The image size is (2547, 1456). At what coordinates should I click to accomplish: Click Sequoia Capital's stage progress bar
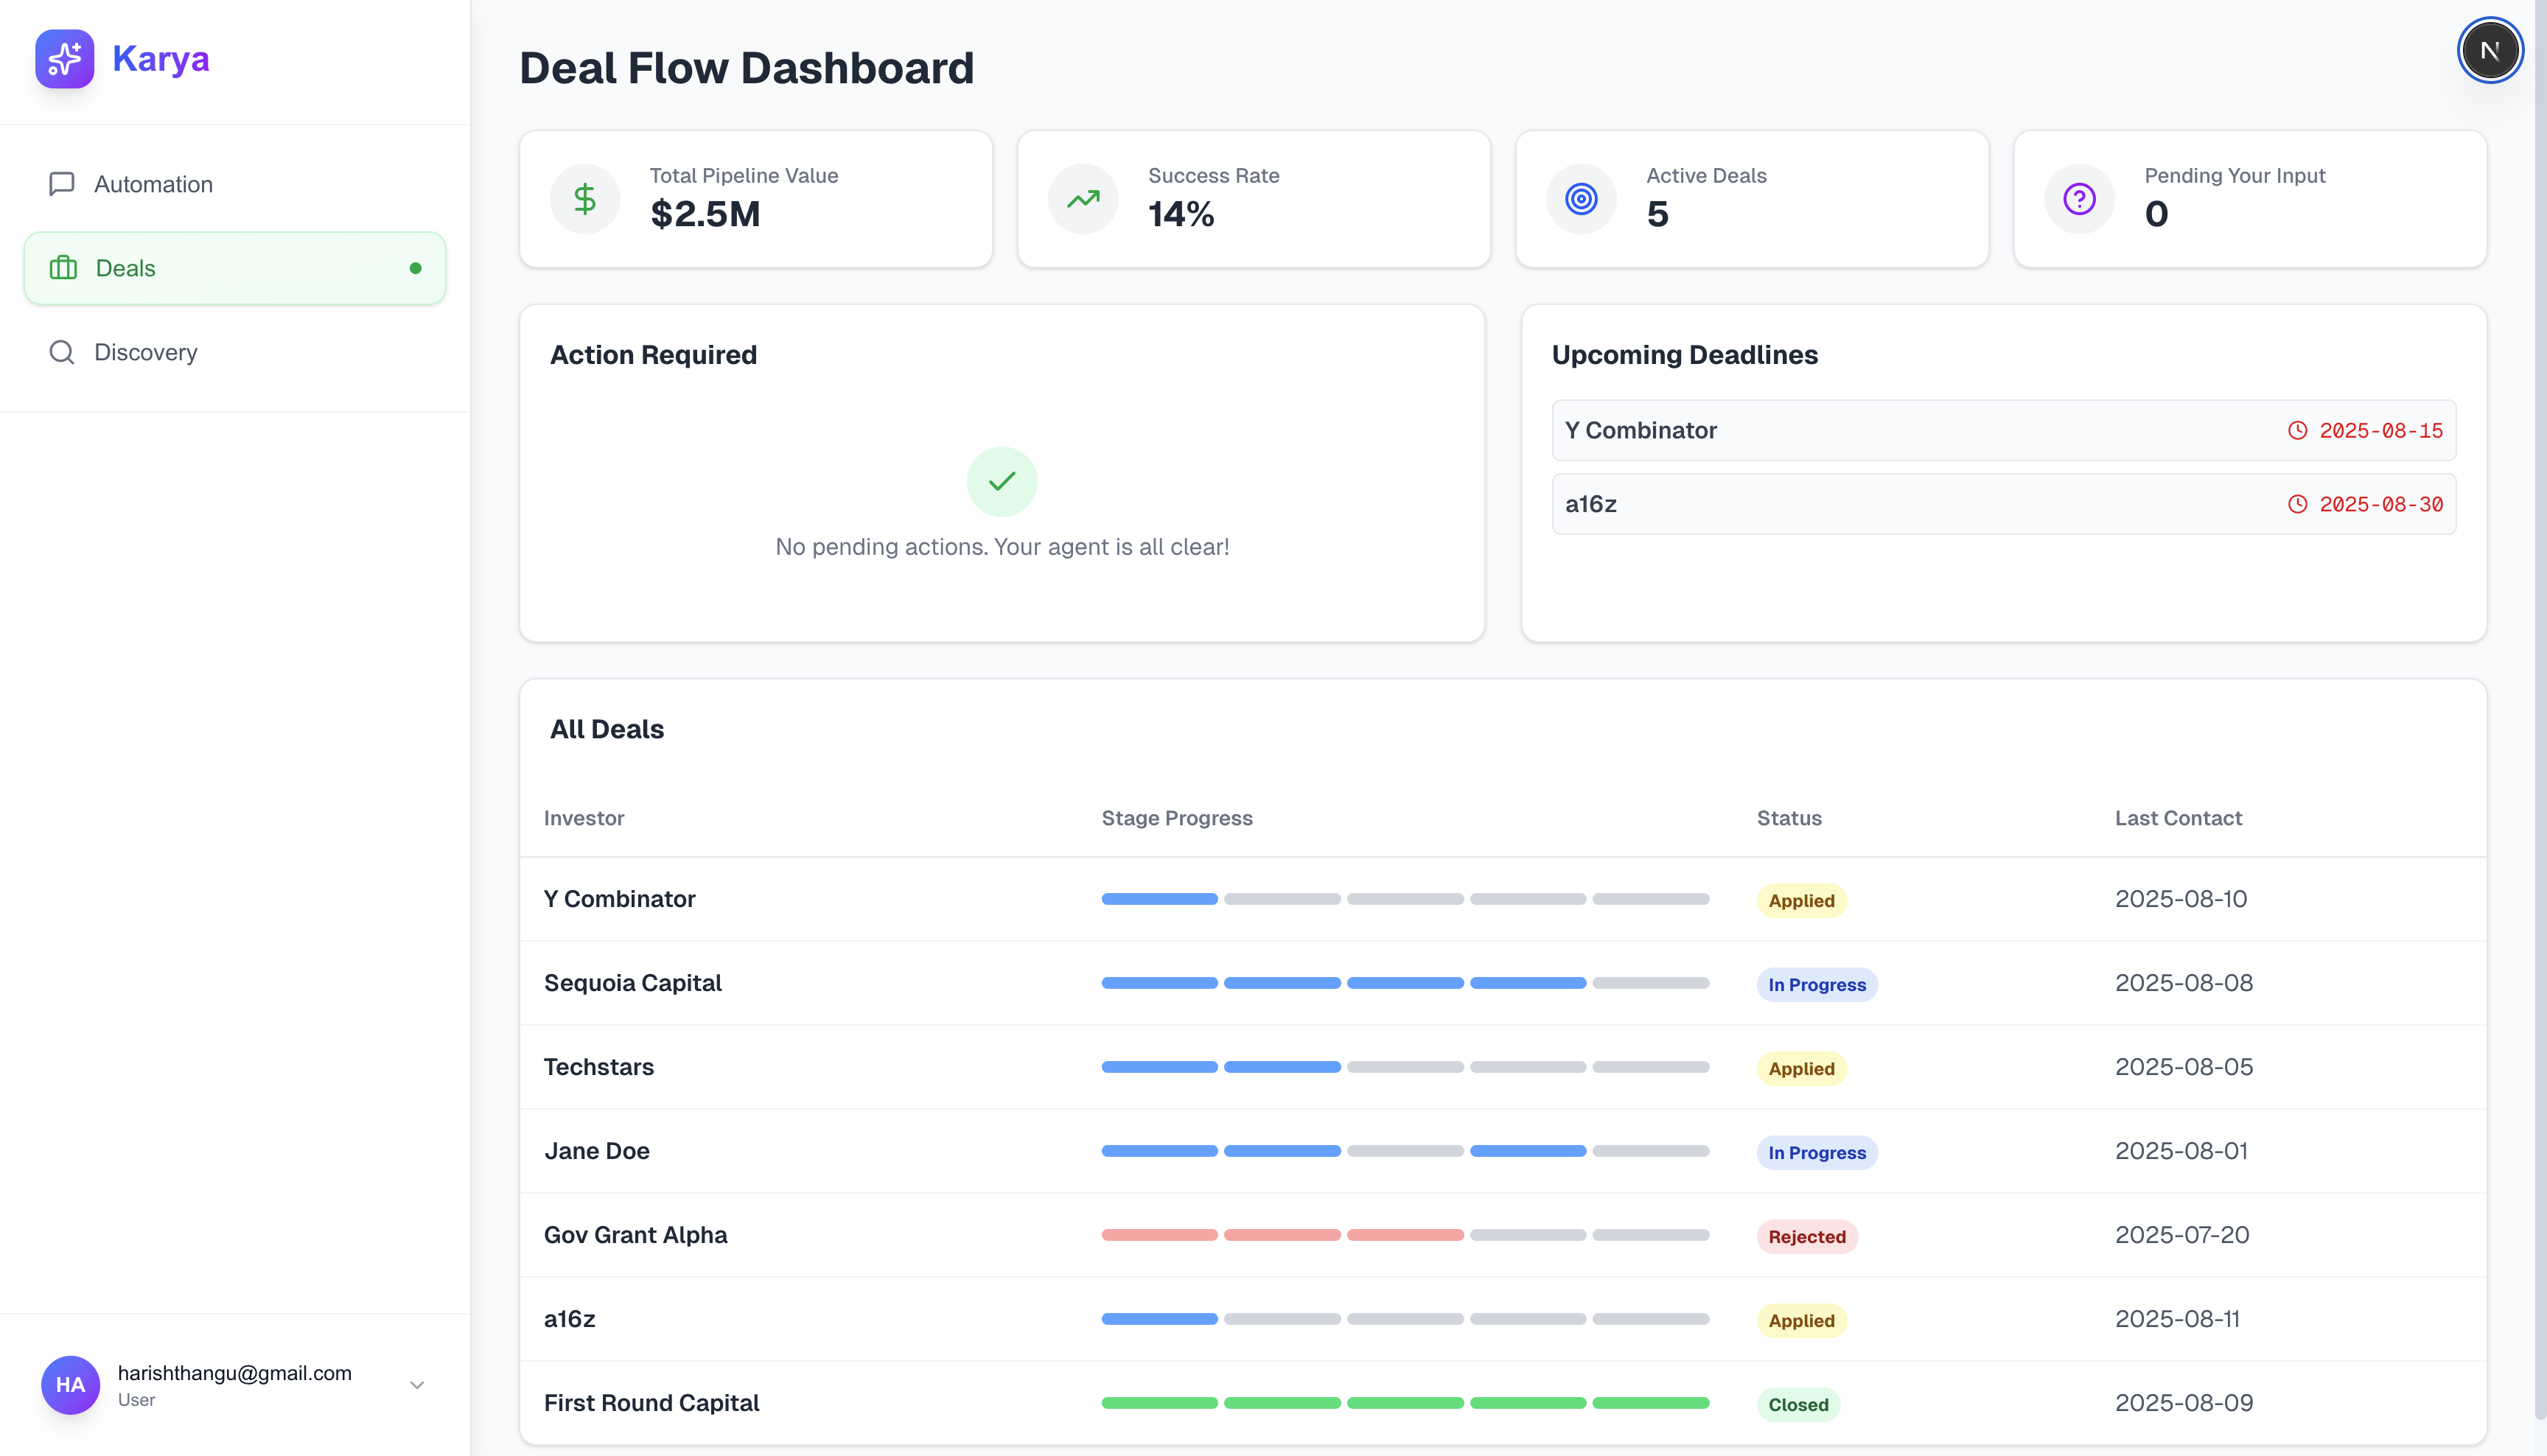(1403, 982)
